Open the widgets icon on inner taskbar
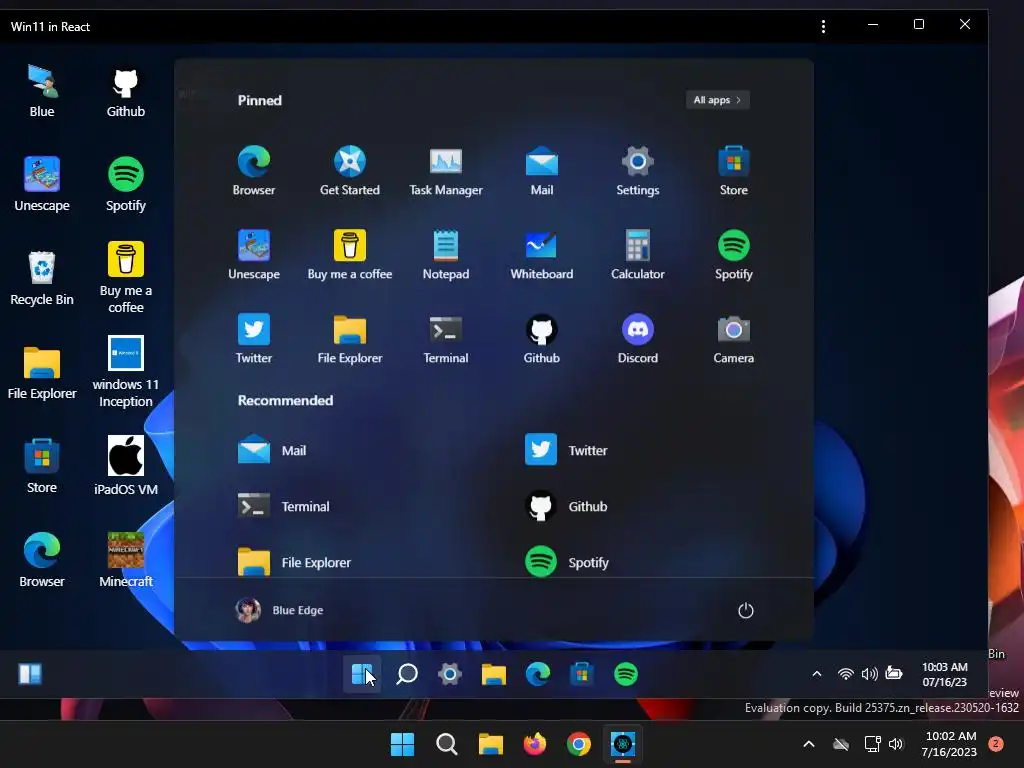 point(30,674)
